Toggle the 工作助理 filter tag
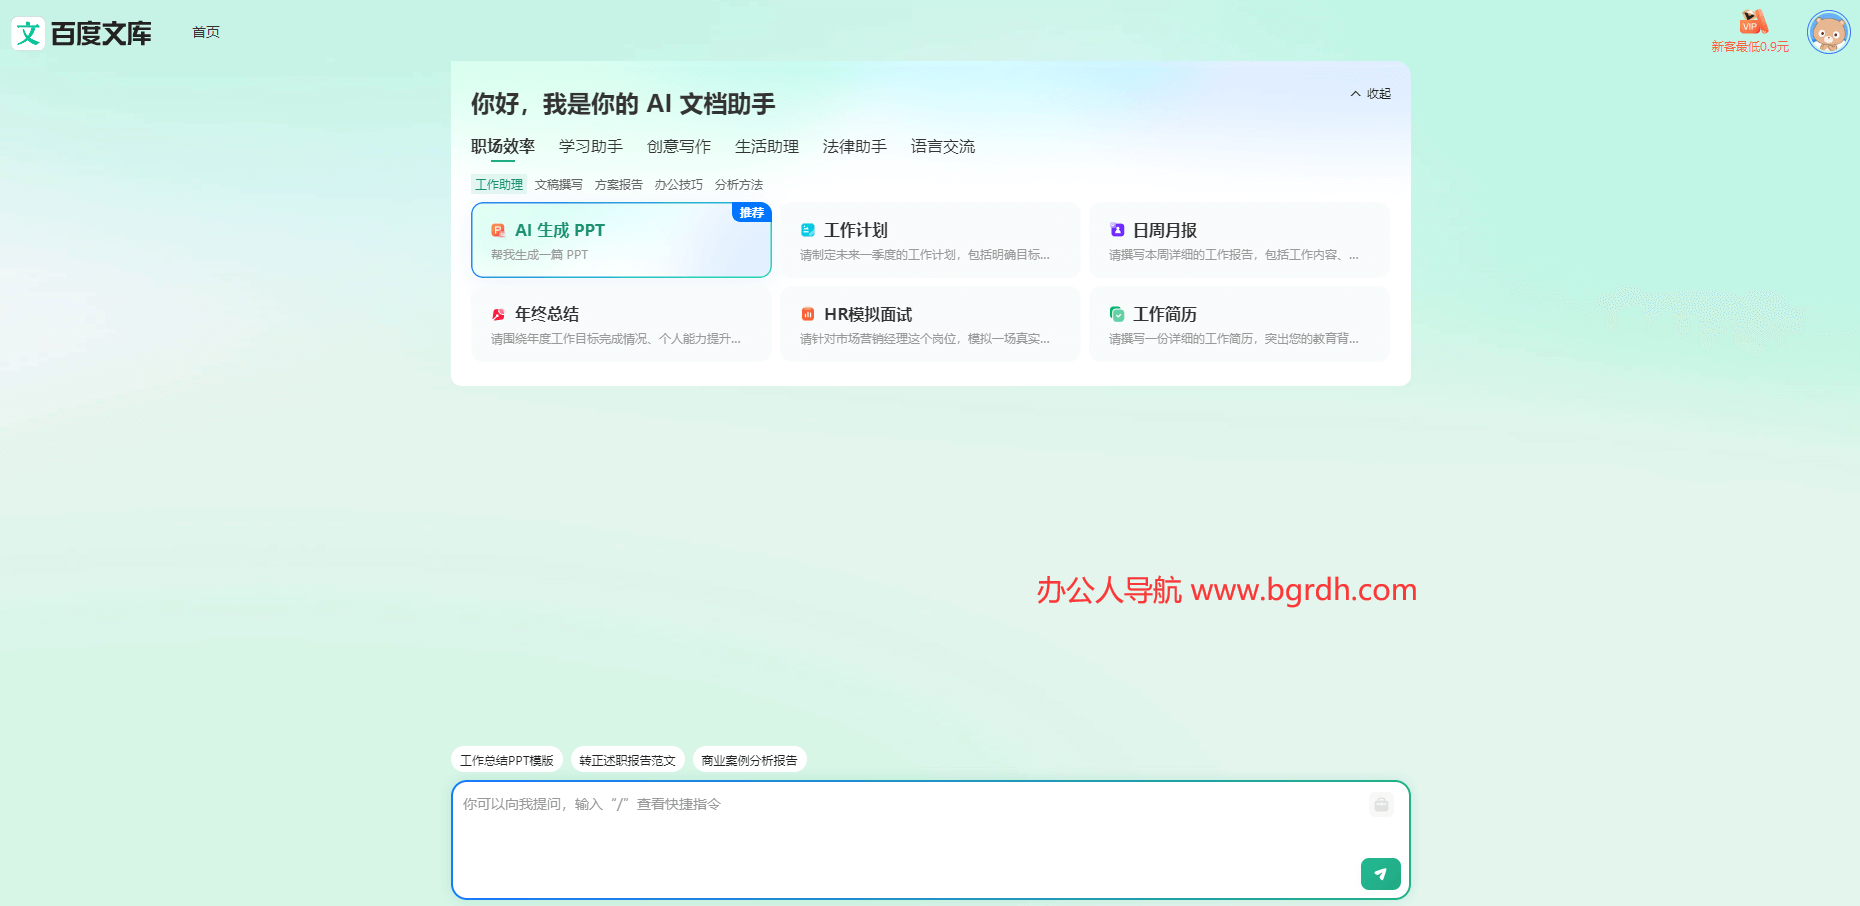The width and height of the screenshot is (1860, 906). point(498,184)
